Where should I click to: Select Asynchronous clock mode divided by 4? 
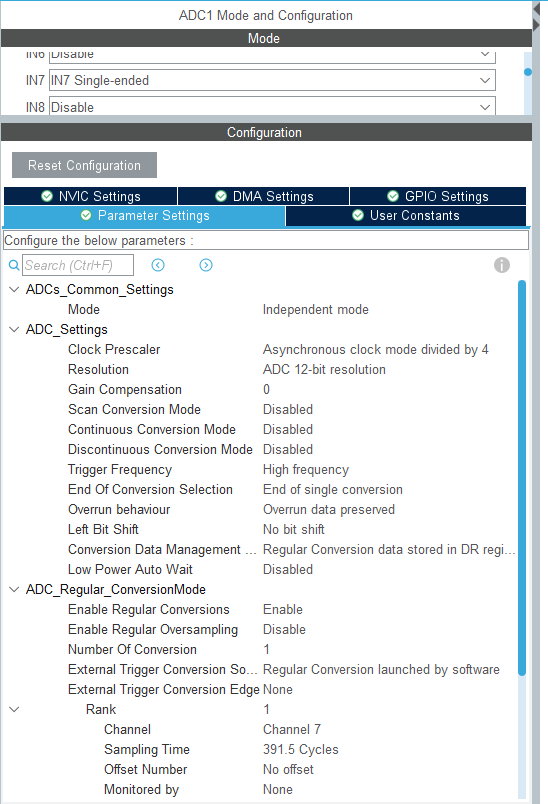point(376,350)
